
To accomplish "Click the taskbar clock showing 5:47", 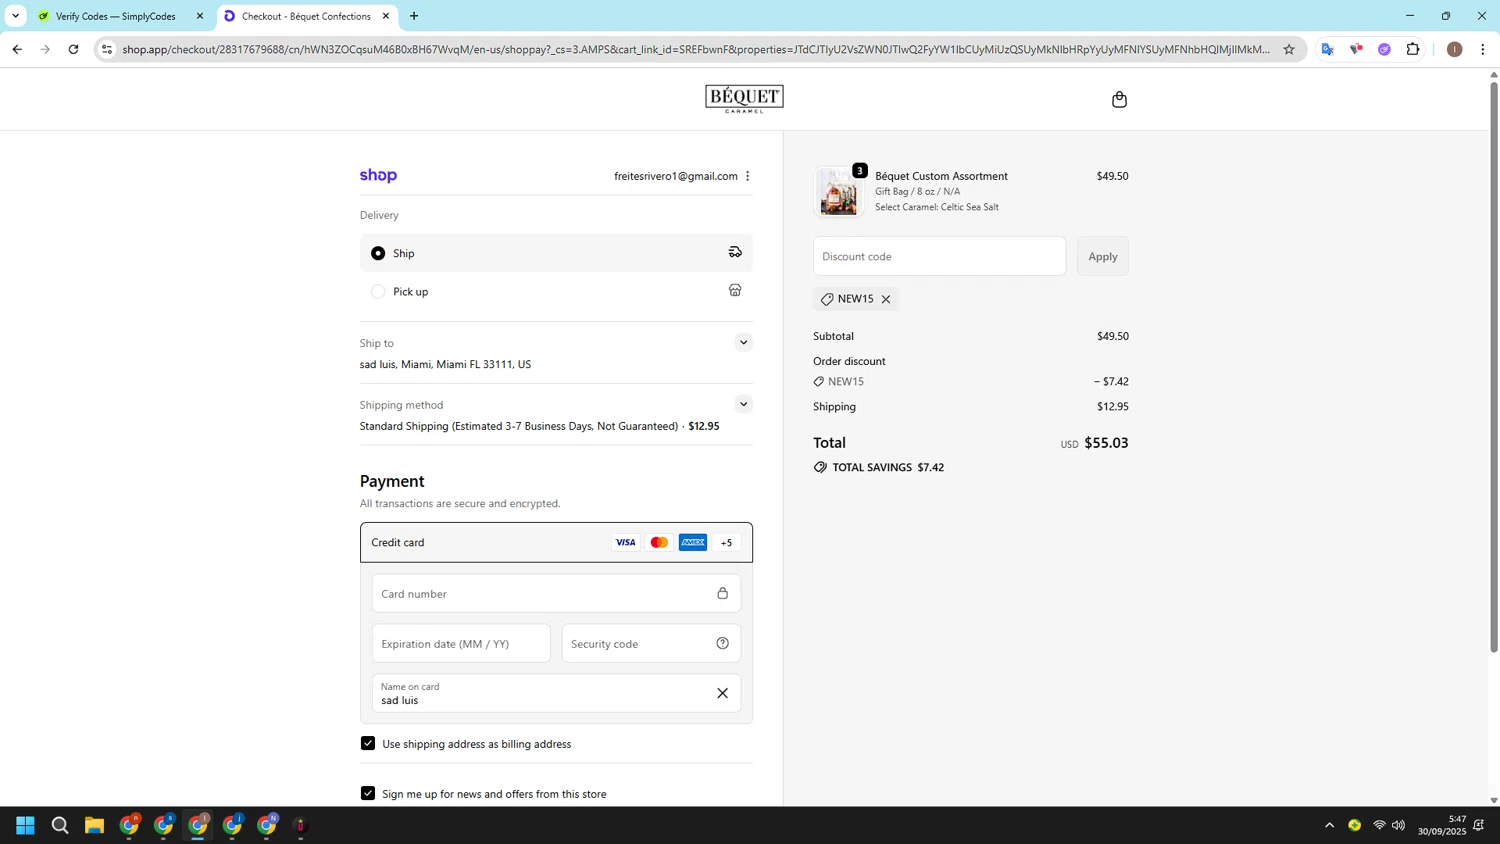I will [x=1440, y=825].
